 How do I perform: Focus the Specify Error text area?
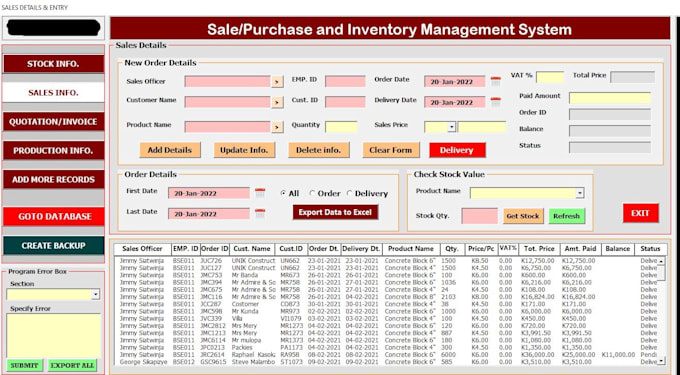pyautogui.click(x=53, y=336)
